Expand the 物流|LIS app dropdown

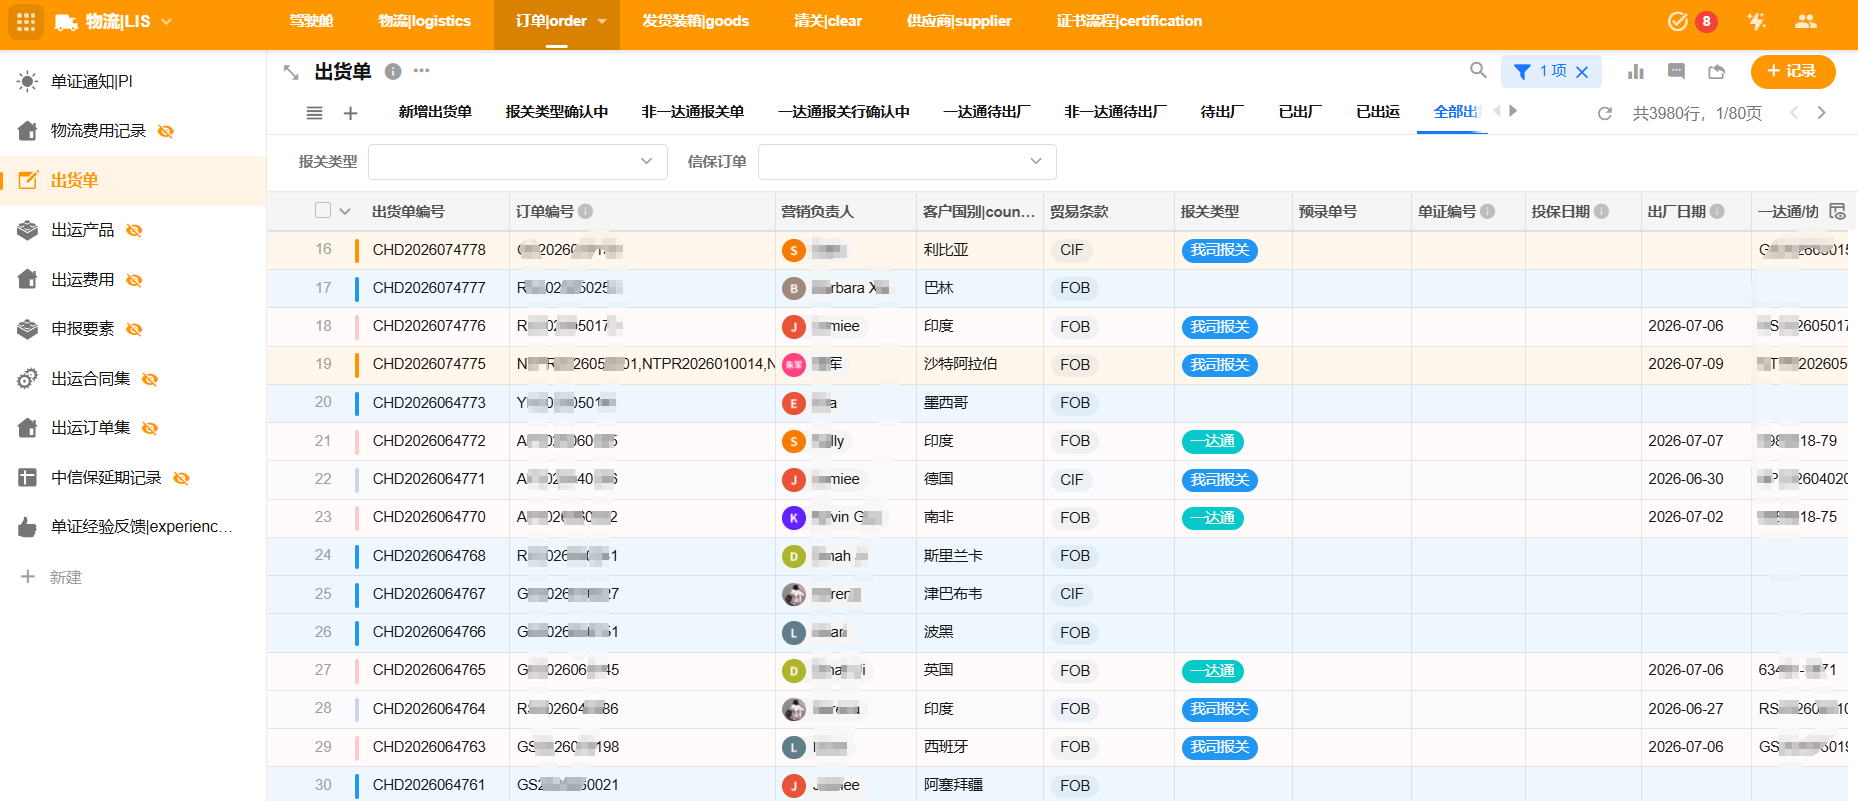pos(166,21)
